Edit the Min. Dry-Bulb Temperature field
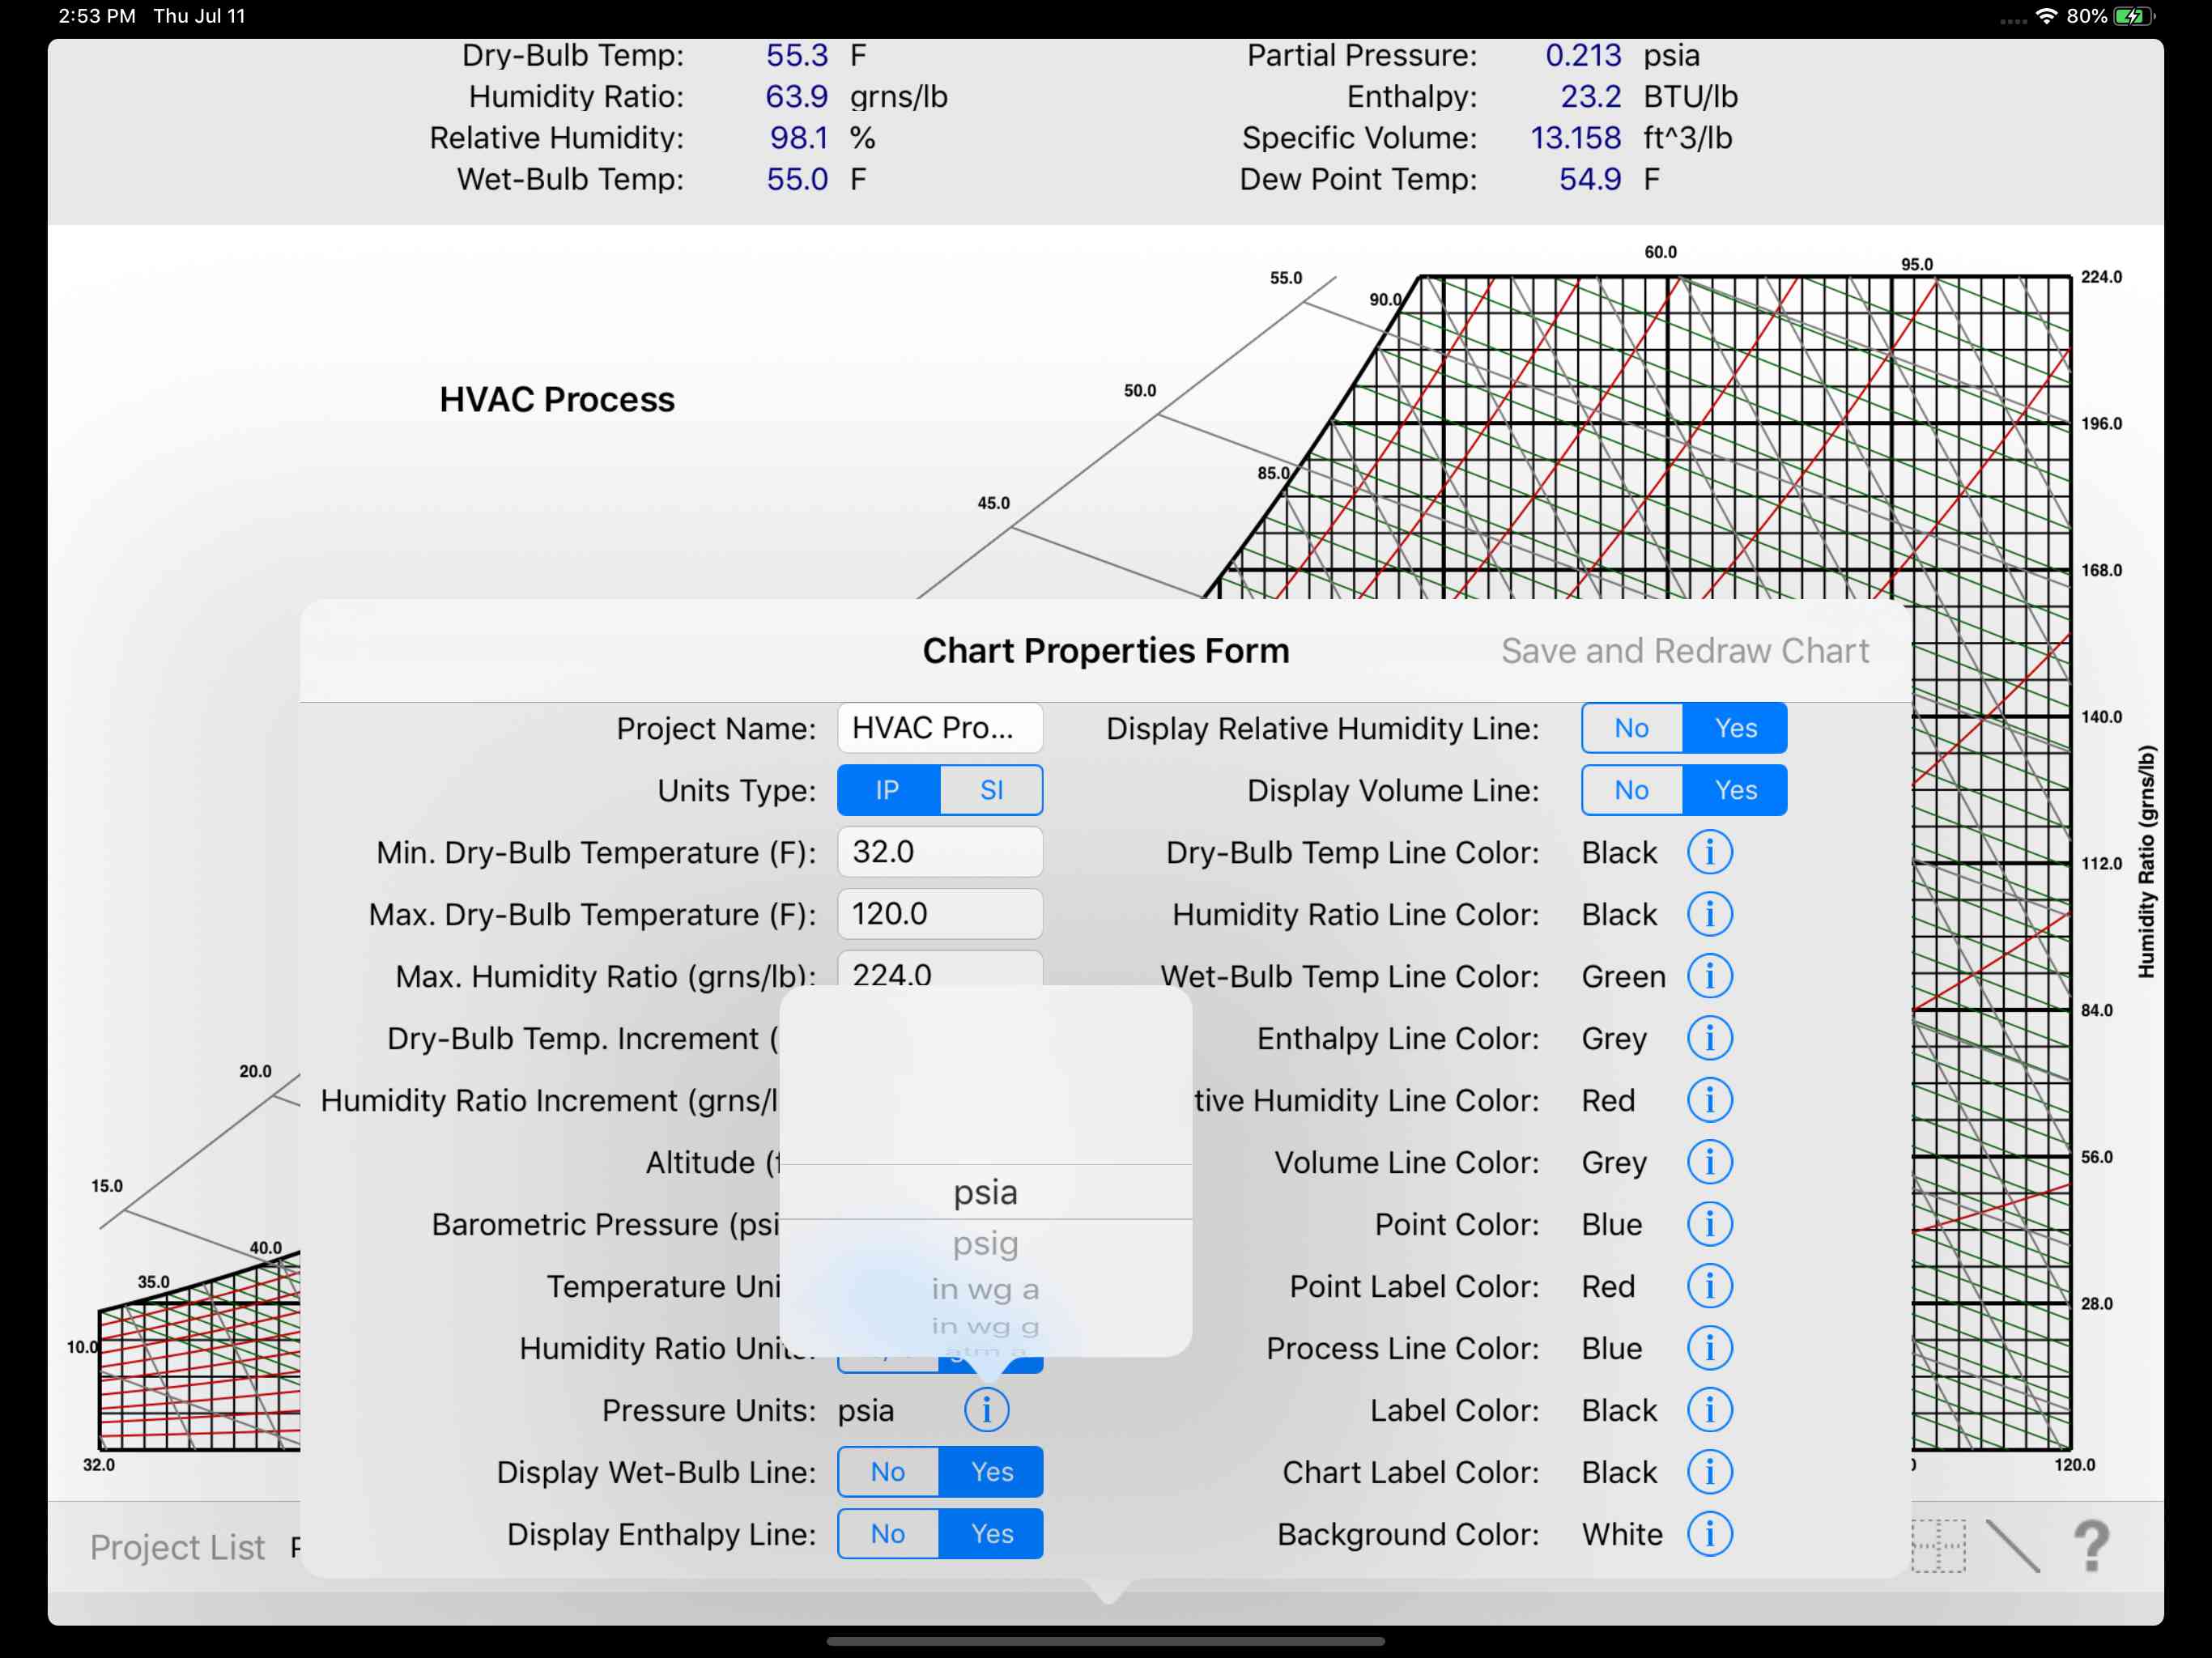The height and width of the screenshot is (1658, 2212). (x=940, y=852)
